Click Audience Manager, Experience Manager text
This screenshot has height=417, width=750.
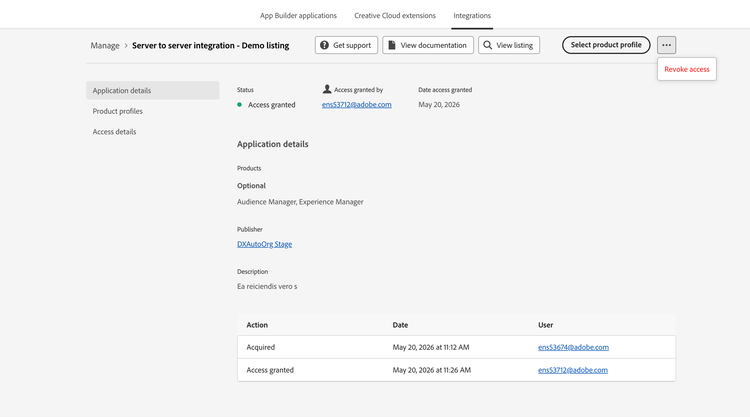click(x=300, y=202)
